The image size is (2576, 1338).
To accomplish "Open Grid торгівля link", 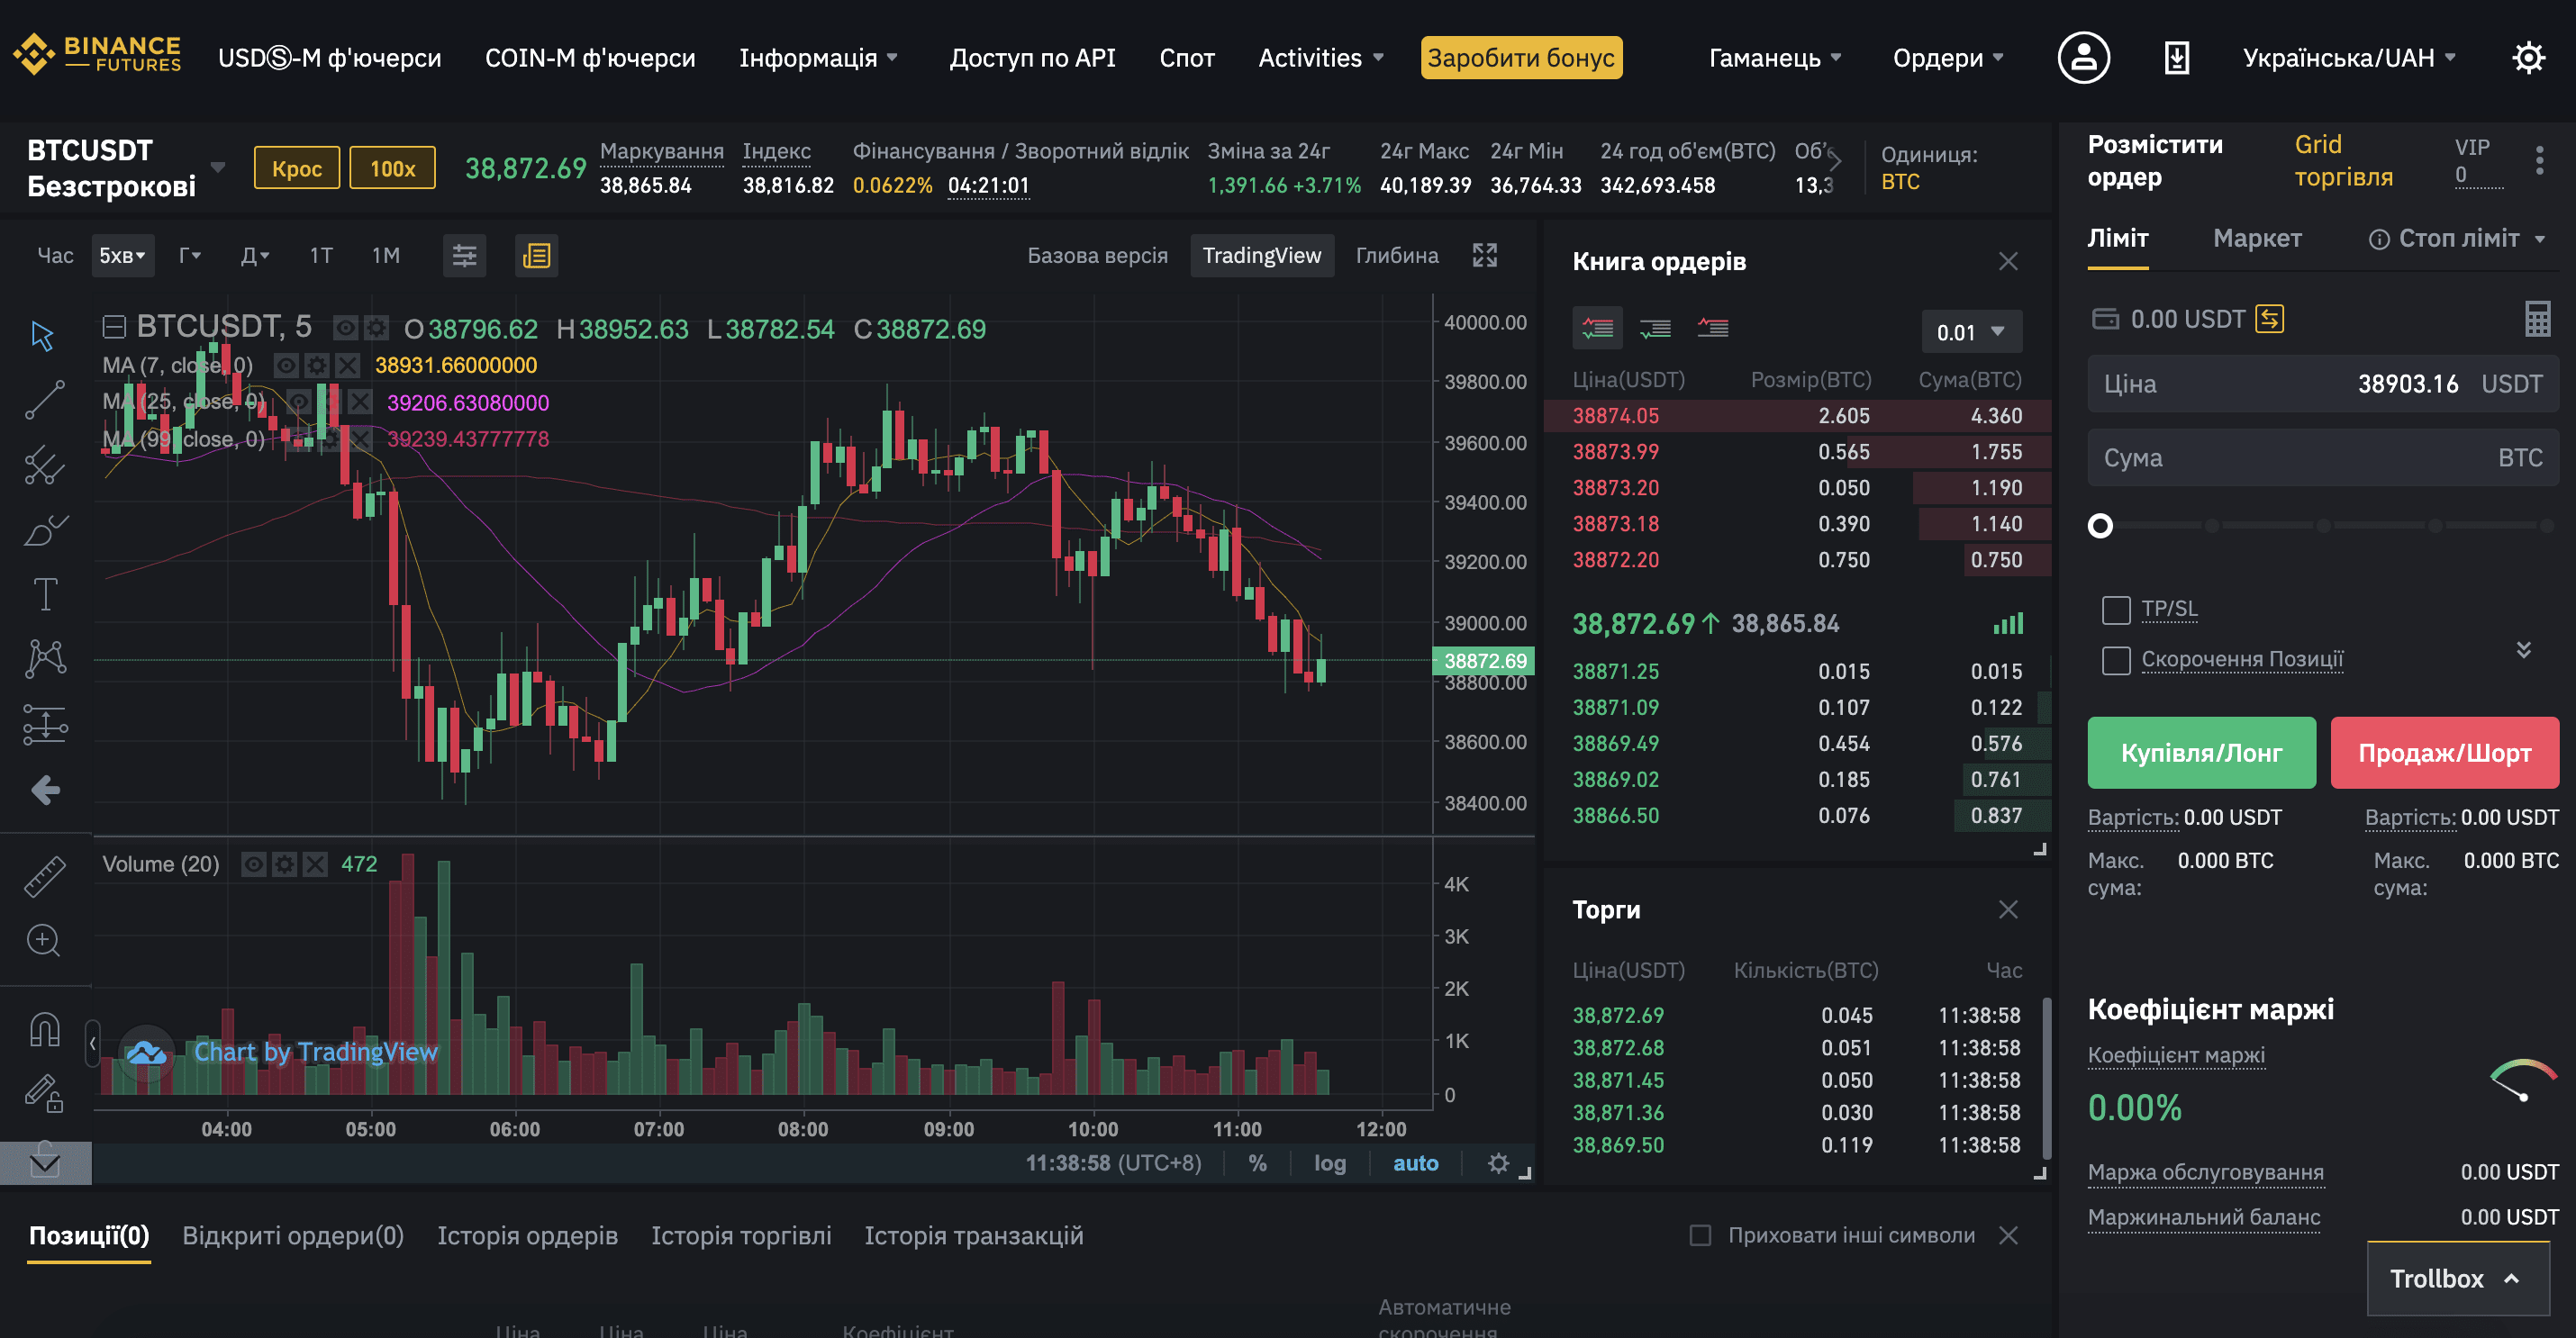I will pos(2343,160).
